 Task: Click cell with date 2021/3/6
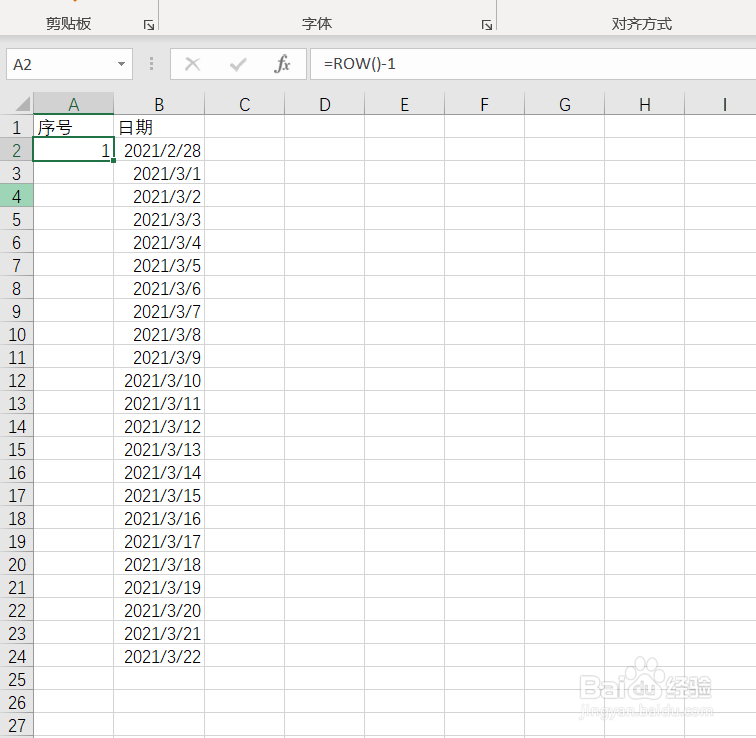pyautogui.click(x=159, y=288)
